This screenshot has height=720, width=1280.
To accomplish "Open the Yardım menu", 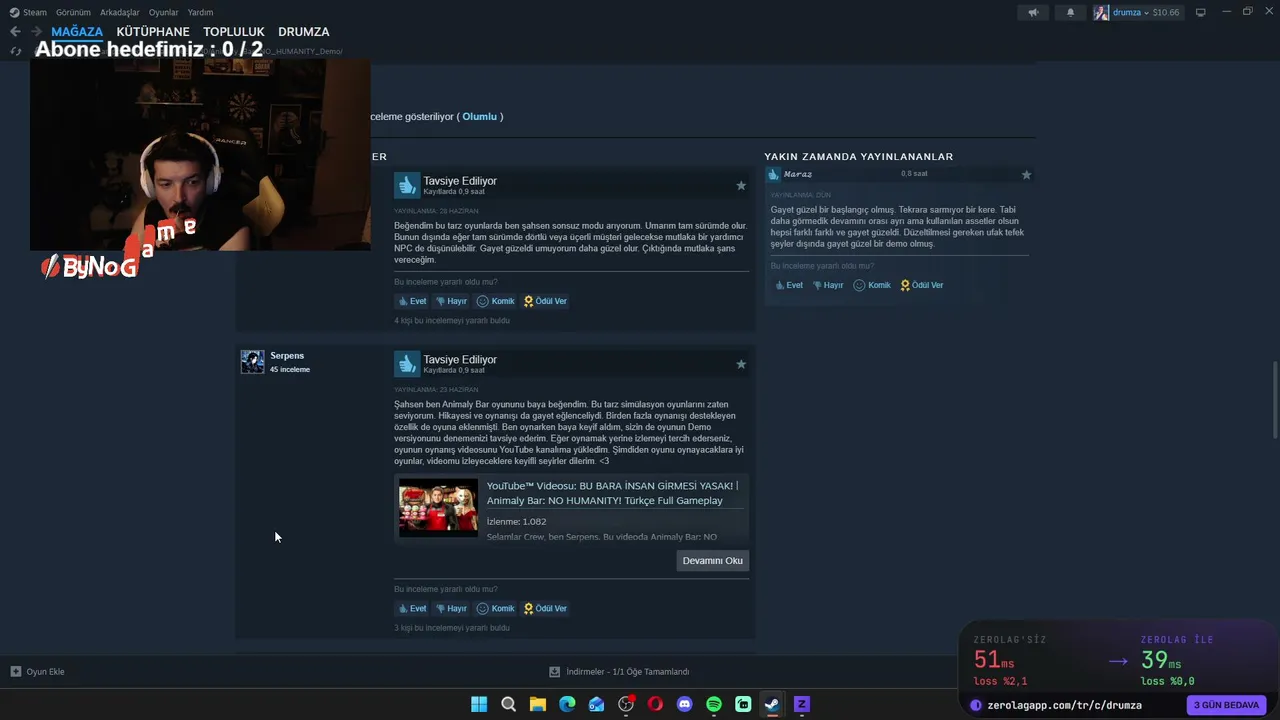I will 200,12.
